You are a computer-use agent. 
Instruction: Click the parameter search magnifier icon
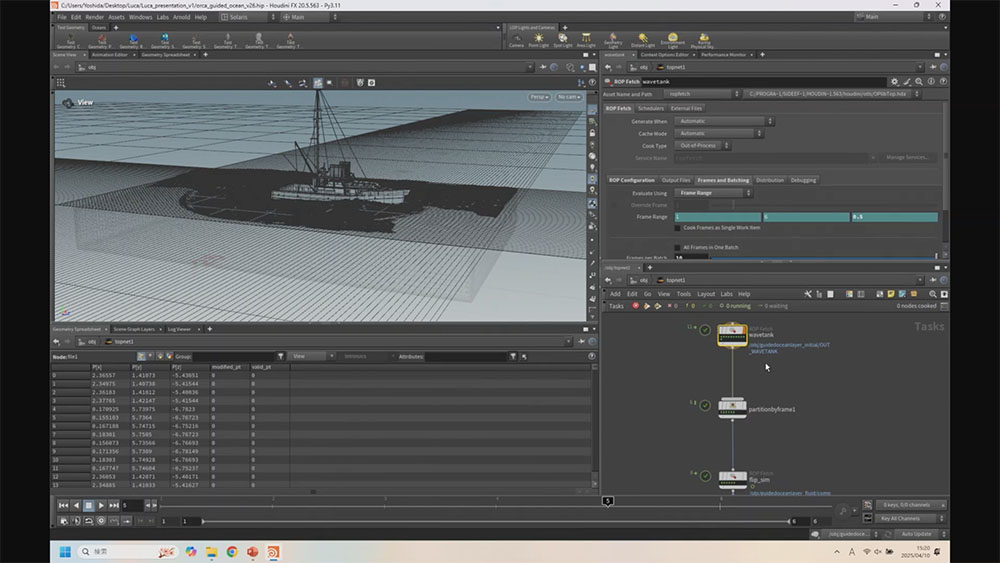(919, 82)
